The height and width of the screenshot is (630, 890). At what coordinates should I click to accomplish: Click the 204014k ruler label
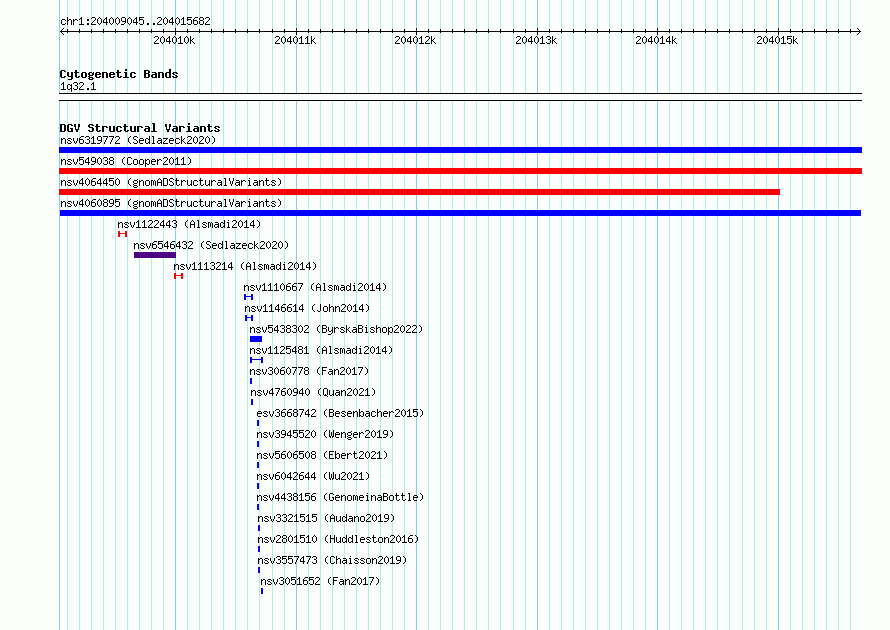click(x=657, y=40)
